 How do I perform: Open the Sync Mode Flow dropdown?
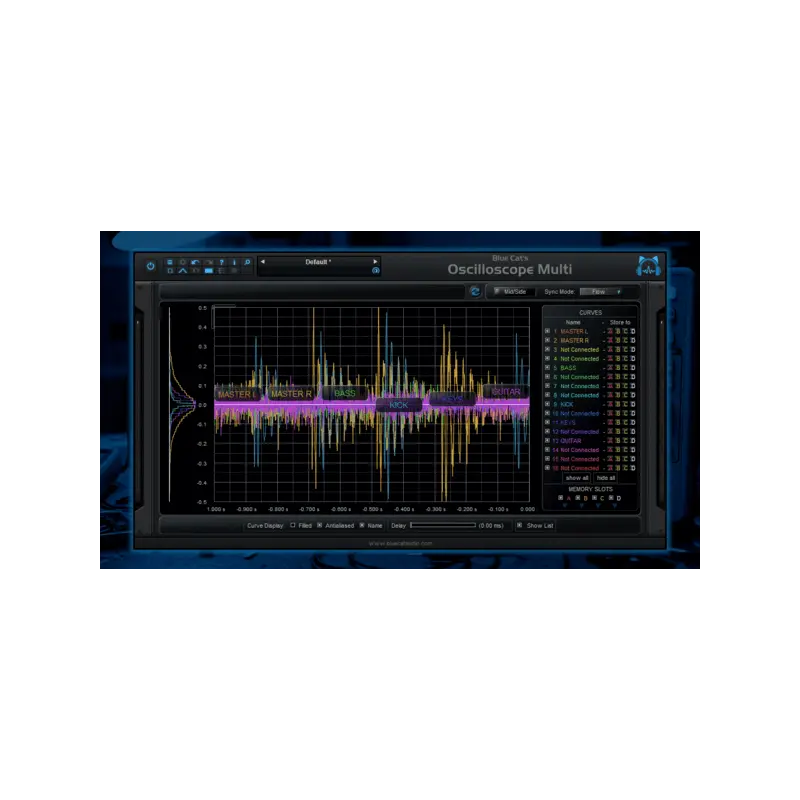[x=601, y=292]
